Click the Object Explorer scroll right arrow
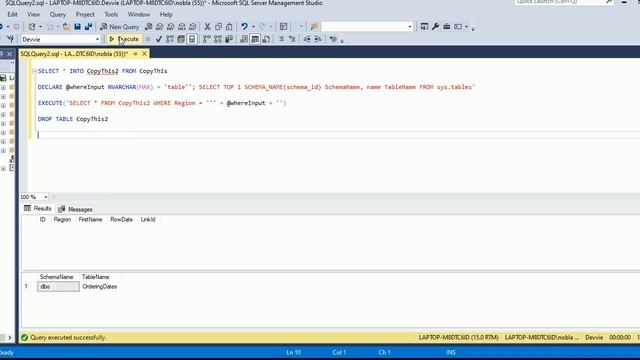Viewport: 640px width, 360px height. [10, 338]
